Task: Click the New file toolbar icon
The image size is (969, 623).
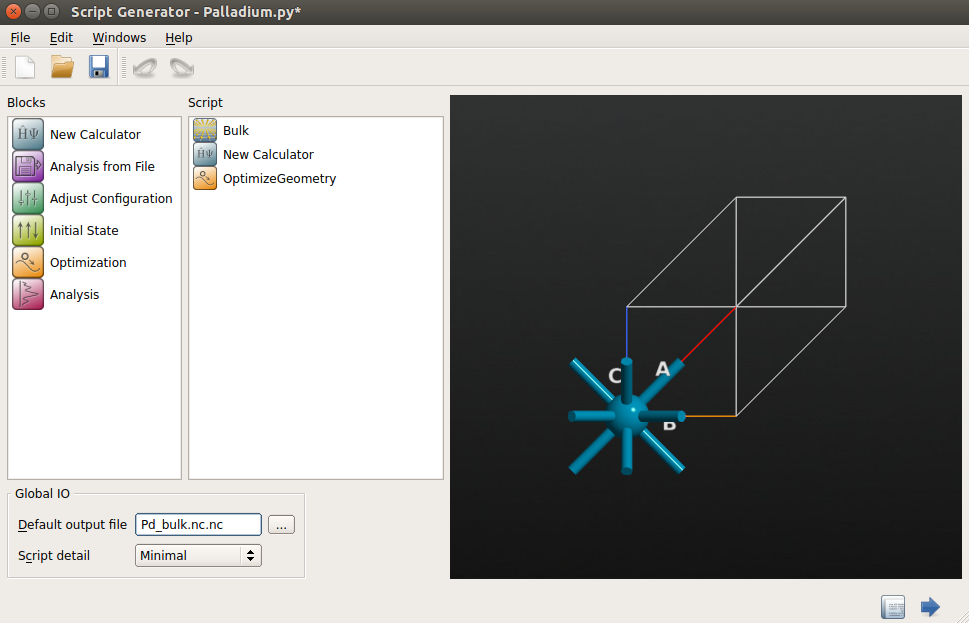Action: 25,67
